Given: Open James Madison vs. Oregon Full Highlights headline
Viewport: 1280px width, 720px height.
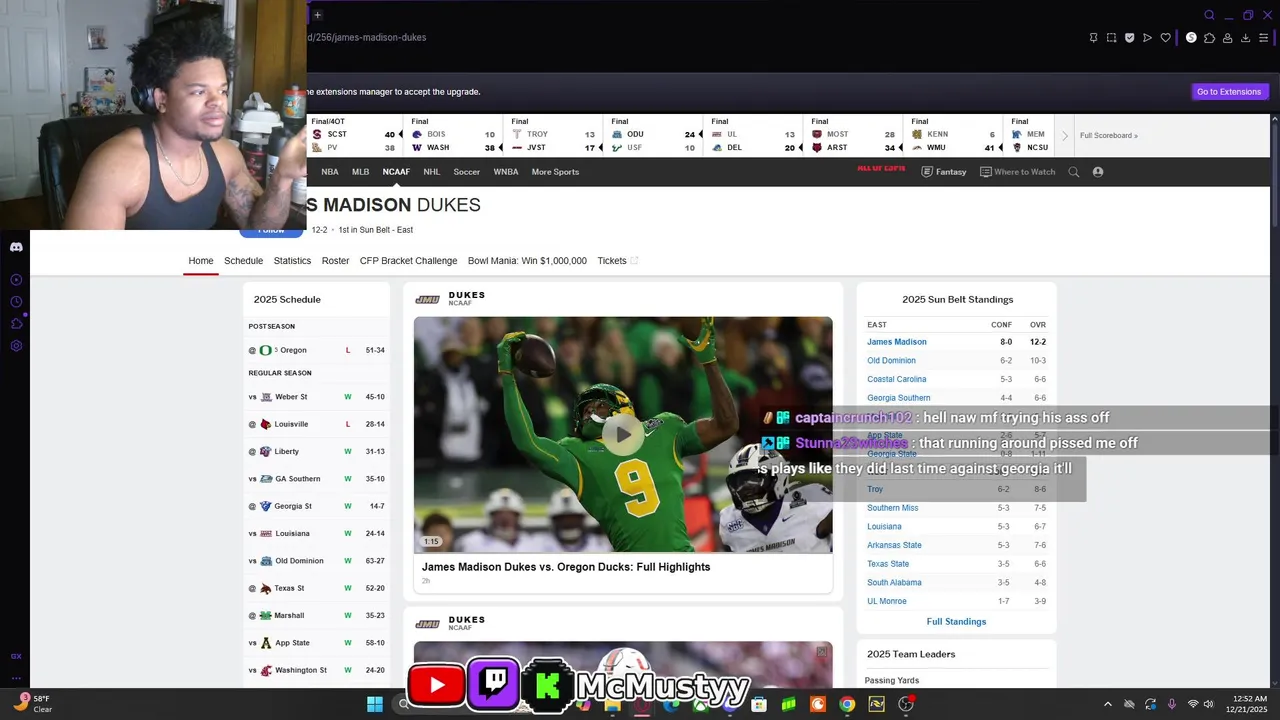Looking at the screenshot, I should (566, 567).
